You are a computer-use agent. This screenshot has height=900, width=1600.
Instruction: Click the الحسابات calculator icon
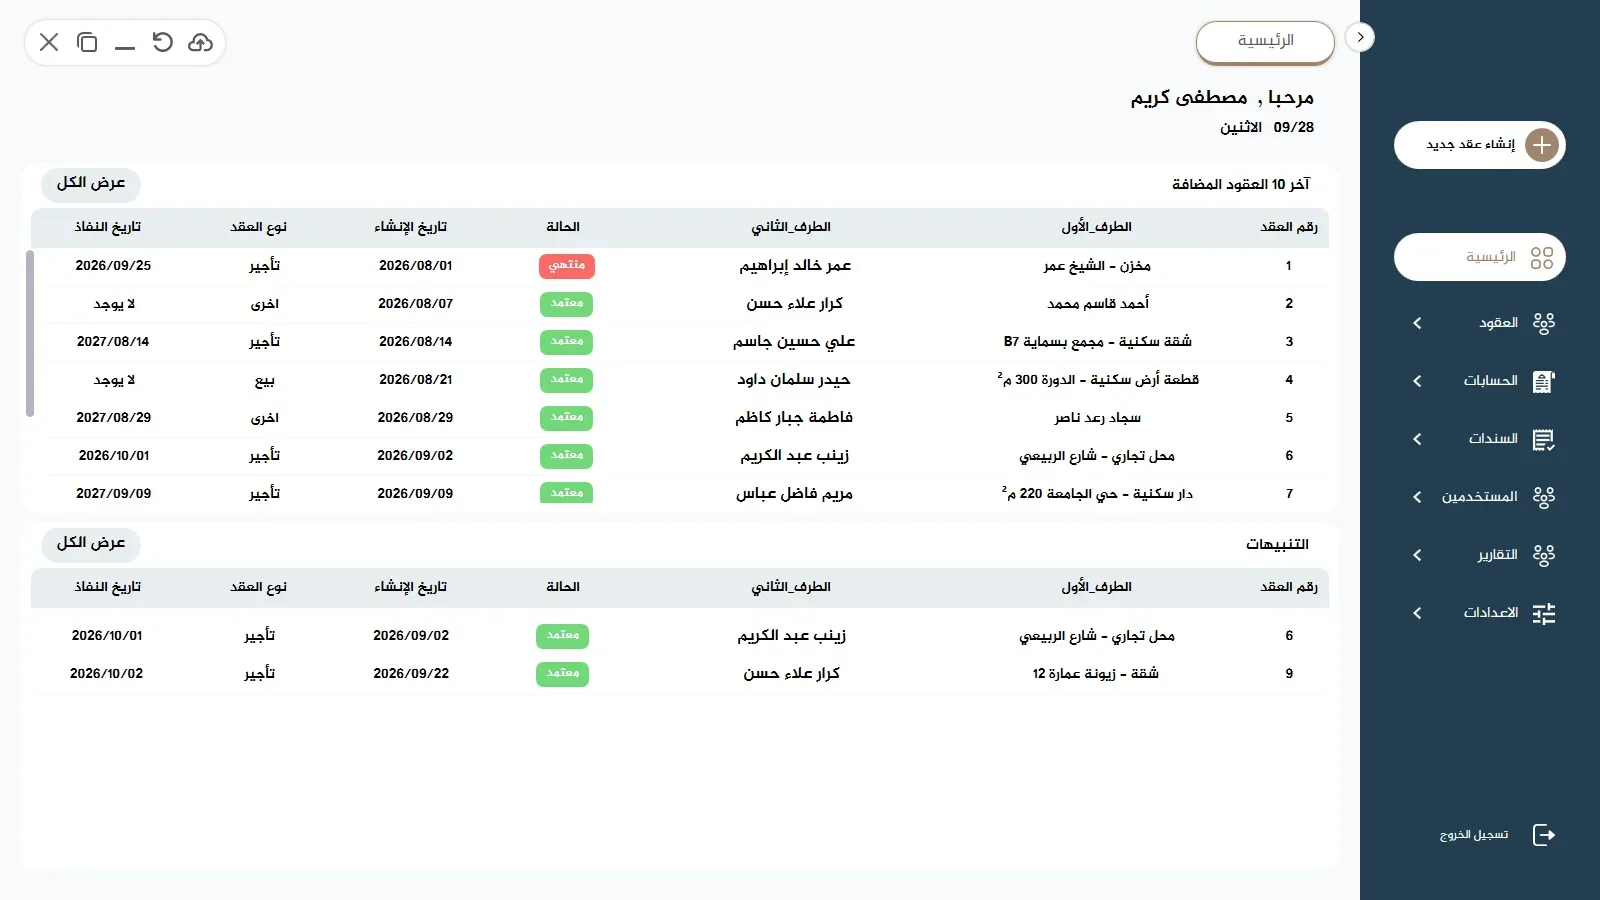[x=1543, y=381]
